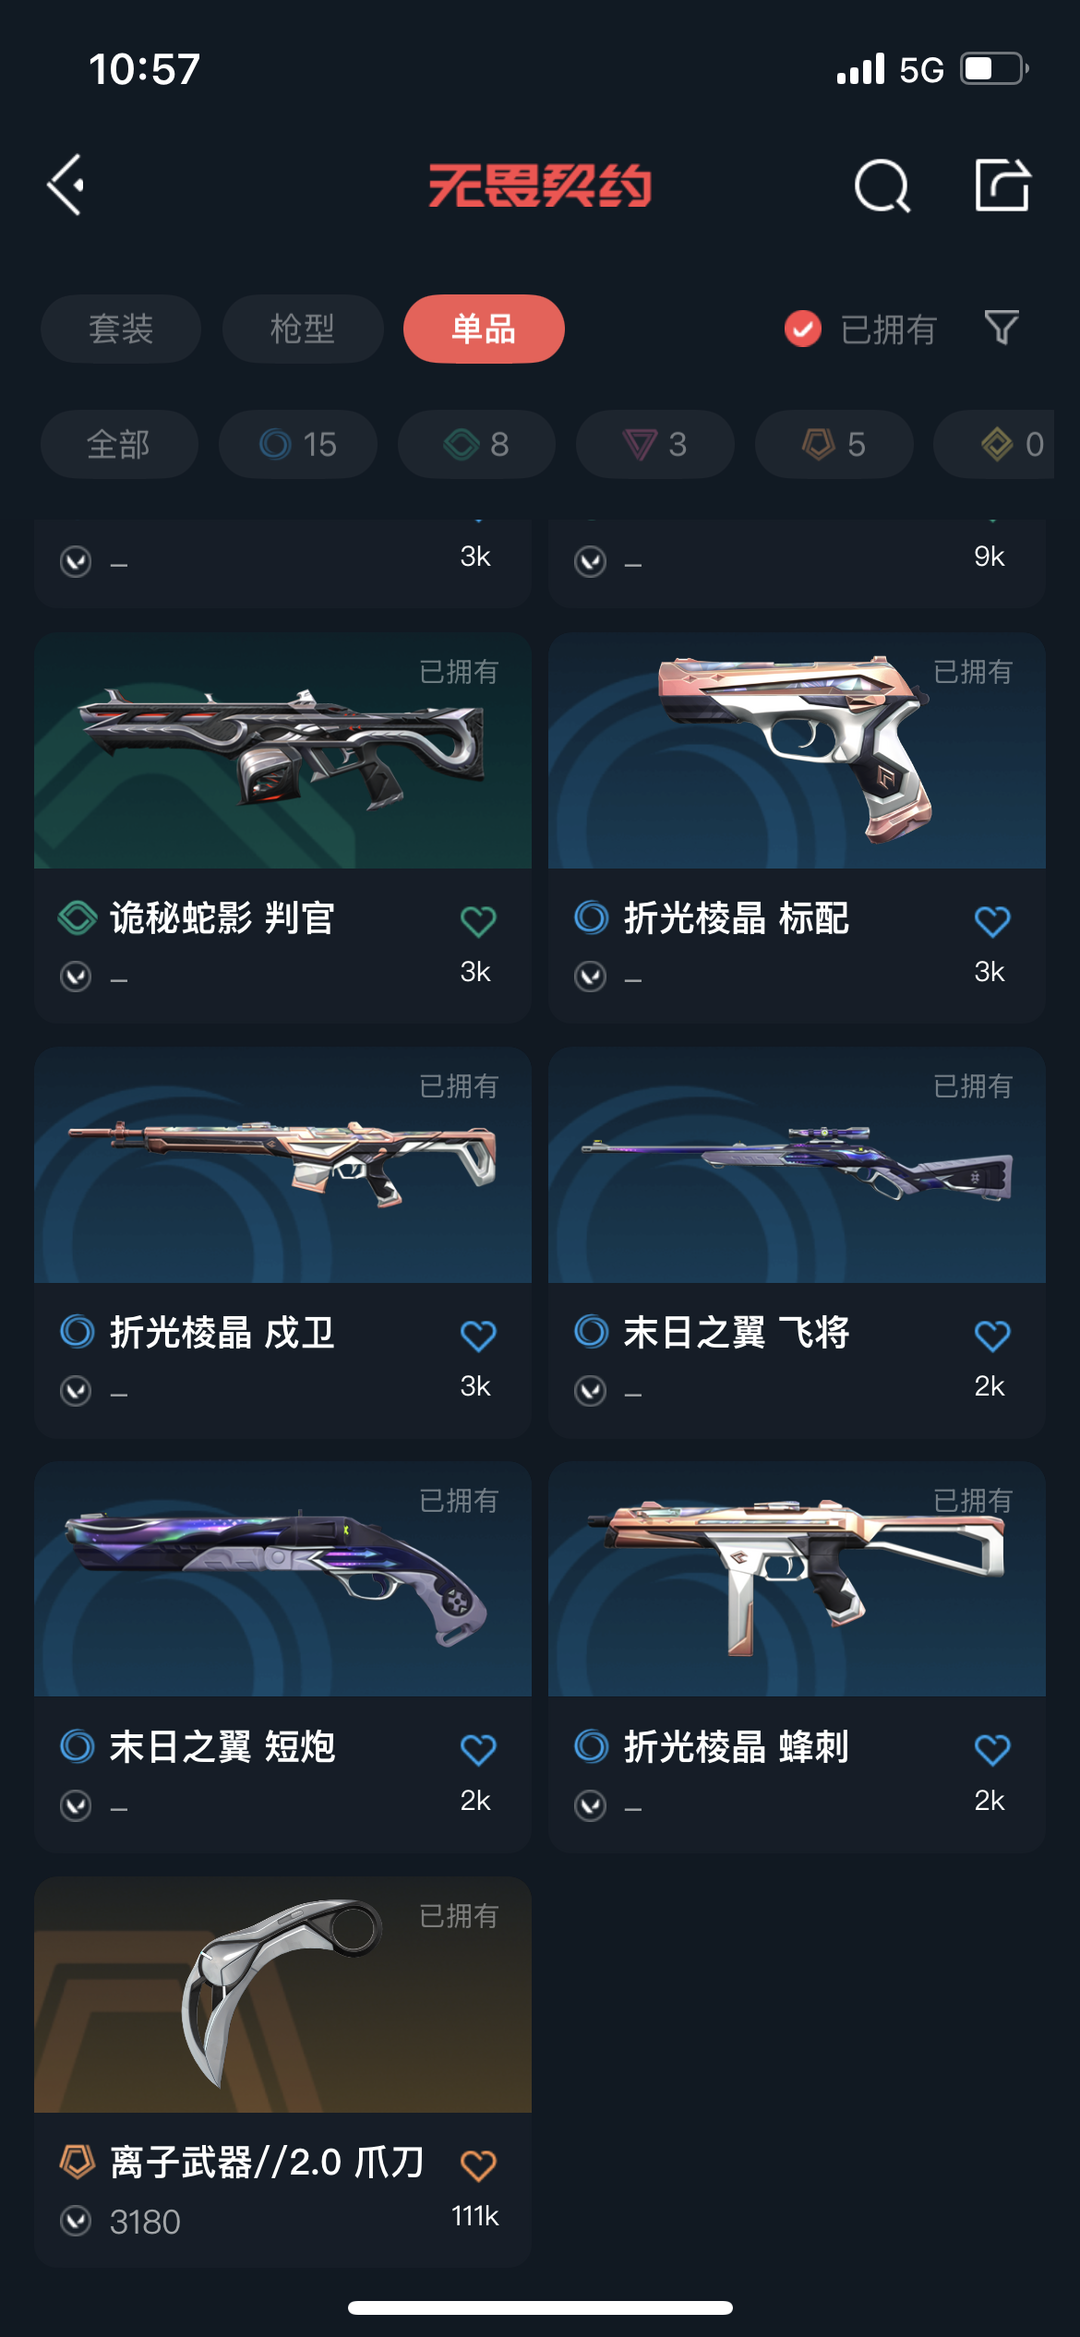The height and width of the screenshot is (2337, 1080).
Task: Switch to the 套装 tab
Action: point(121,329)
